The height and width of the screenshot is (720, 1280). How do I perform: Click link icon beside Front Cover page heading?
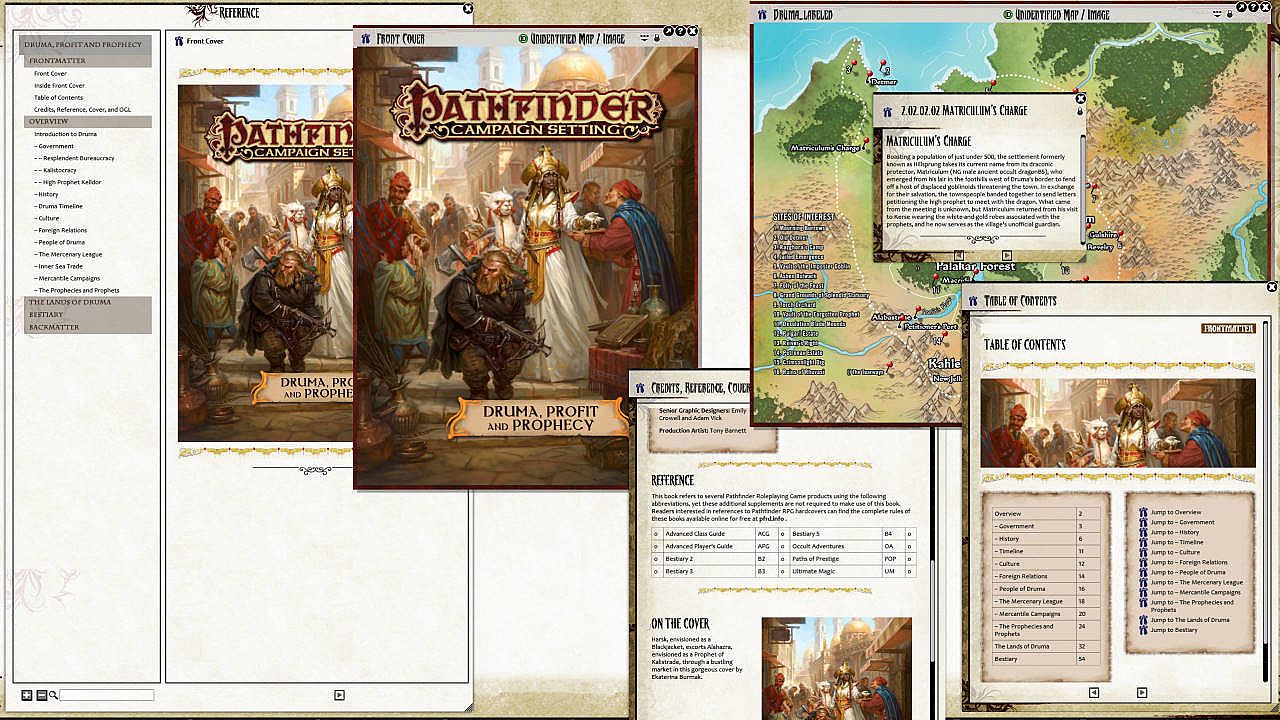coord(179,41)
